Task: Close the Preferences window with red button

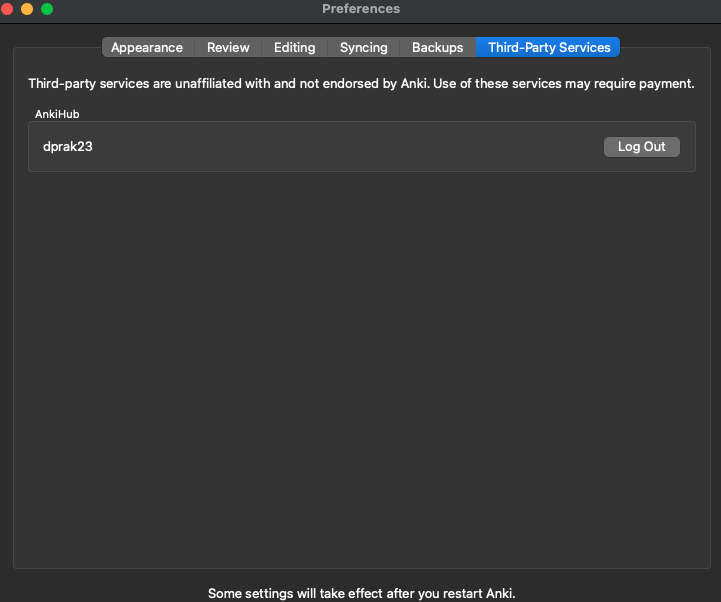Action: click(x=8, y=9)
